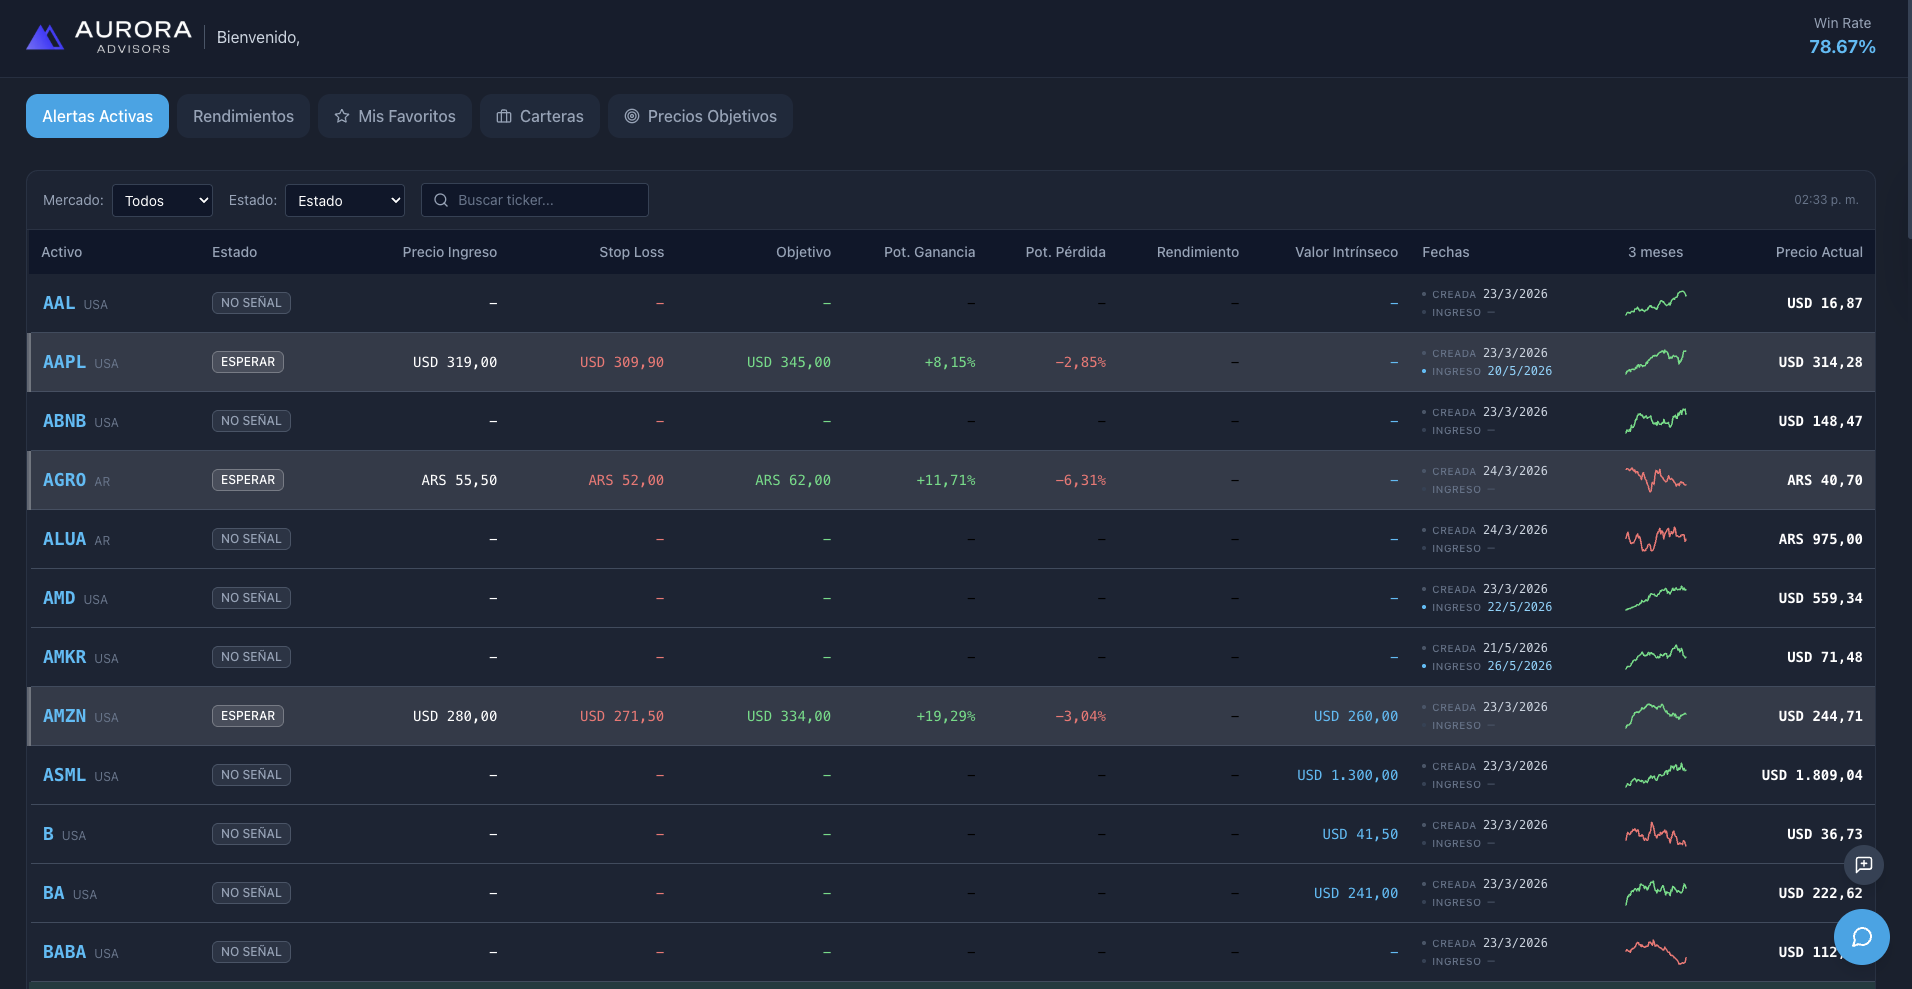The image size is (1912, 989).
Task: Sort by Stop Loss column header
Action: [x=631, y=252]
